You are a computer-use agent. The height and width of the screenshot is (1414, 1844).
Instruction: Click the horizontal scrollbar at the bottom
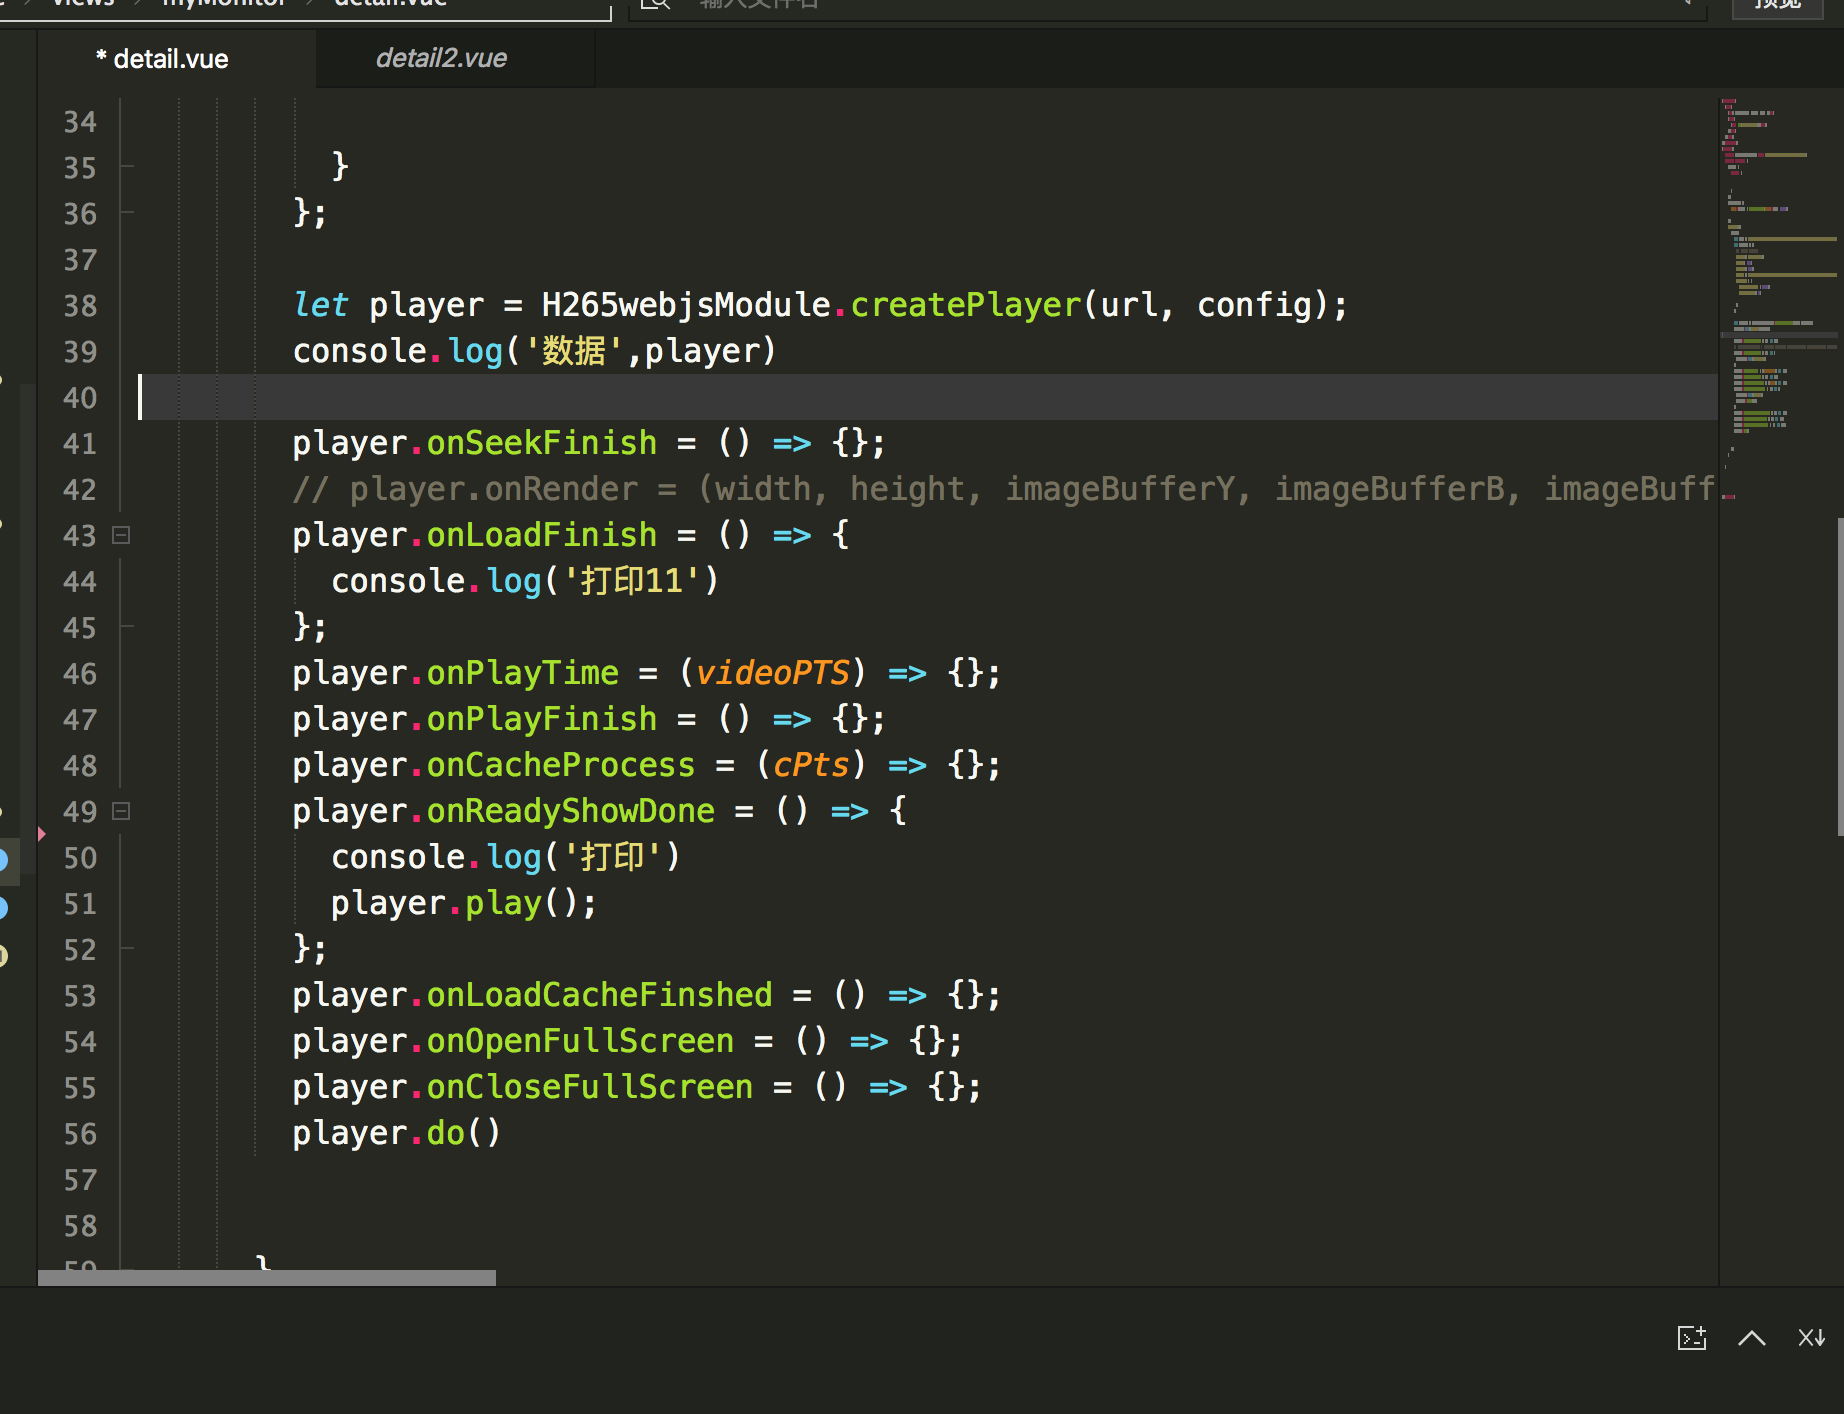click(x=268, y=1278)
